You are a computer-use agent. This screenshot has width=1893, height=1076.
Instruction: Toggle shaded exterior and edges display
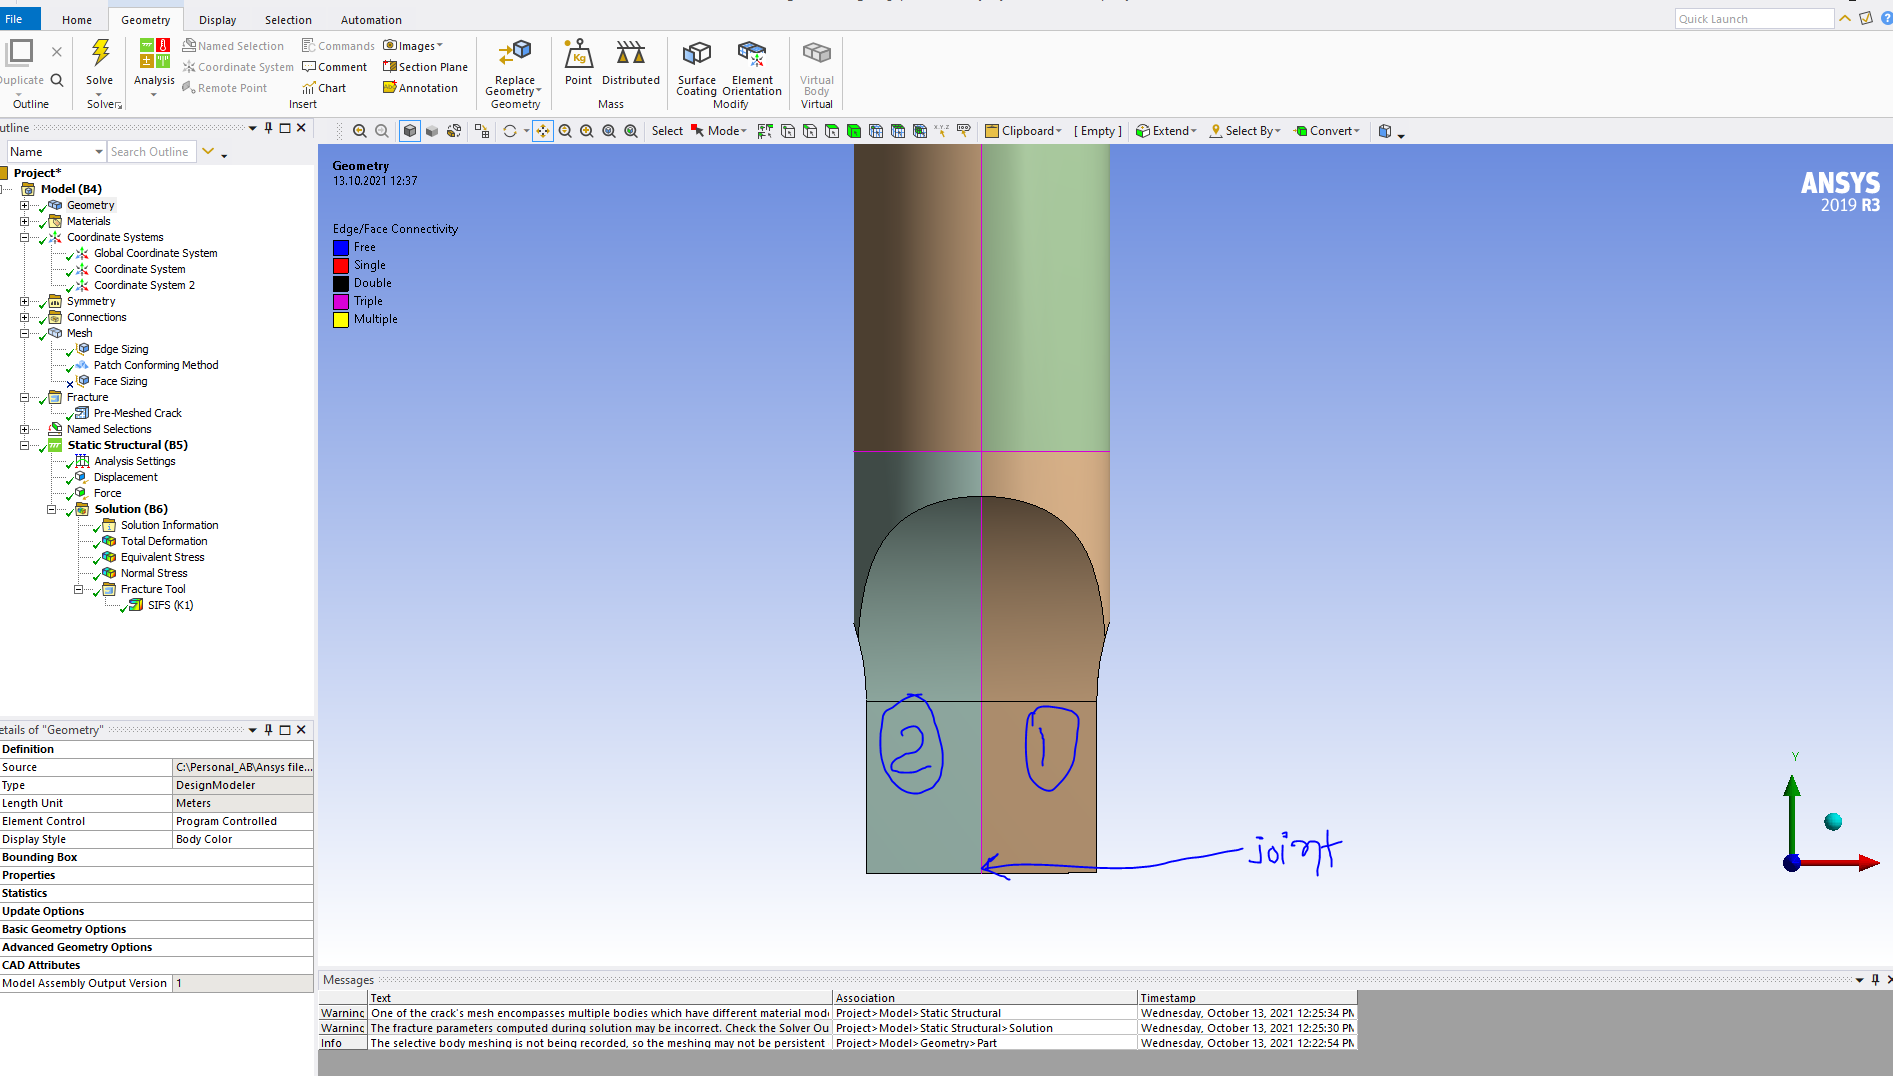coord(410,131)
